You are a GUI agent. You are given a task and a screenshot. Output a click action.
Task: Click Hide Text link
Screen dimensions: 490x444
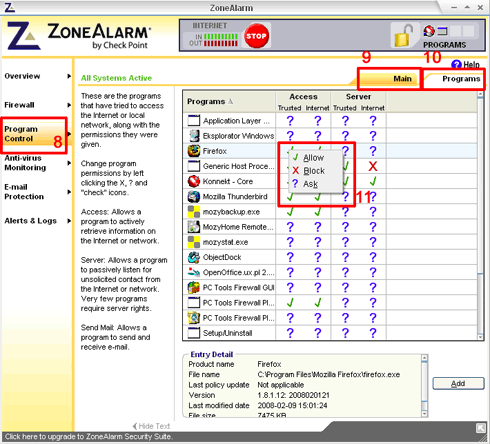click(x=151, y=426)
